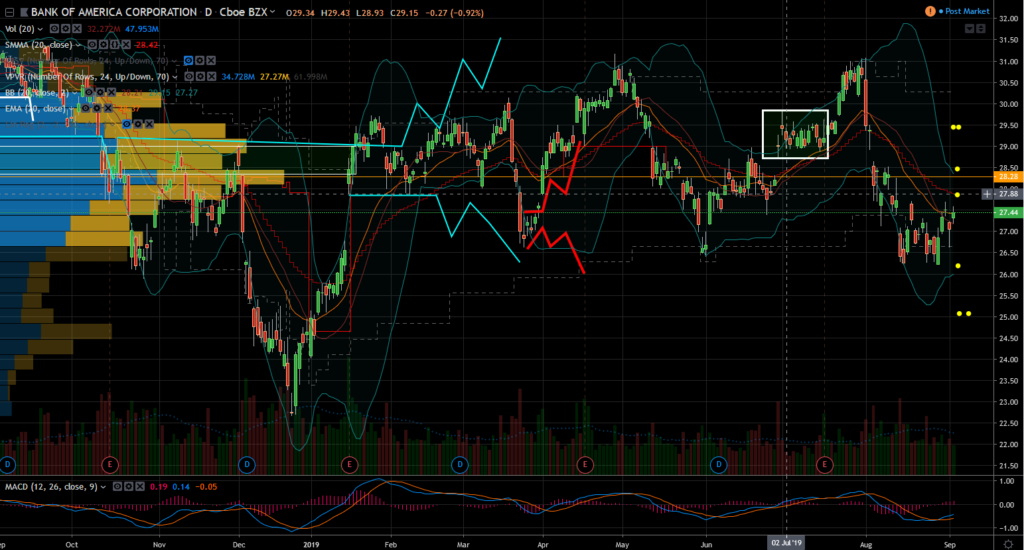Open SMMA (20, close) settings gear
The width and height of the screenshot is (1024, 550).
[104, 45]
